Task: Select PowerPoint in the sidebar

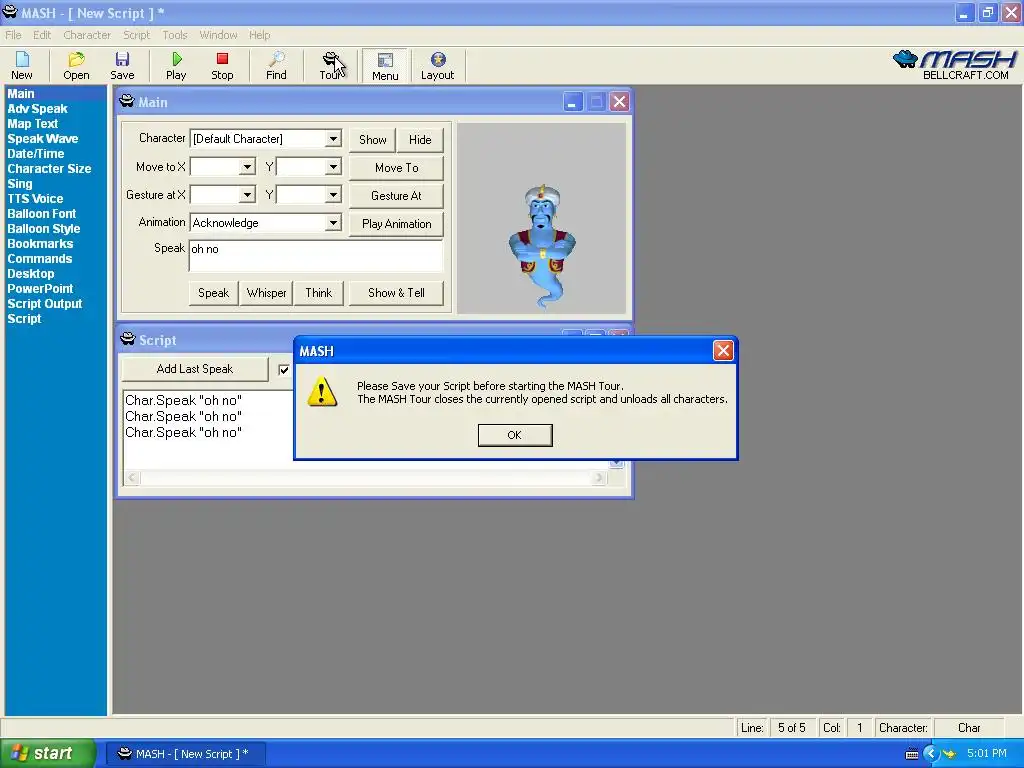Action: click(40, 289)
